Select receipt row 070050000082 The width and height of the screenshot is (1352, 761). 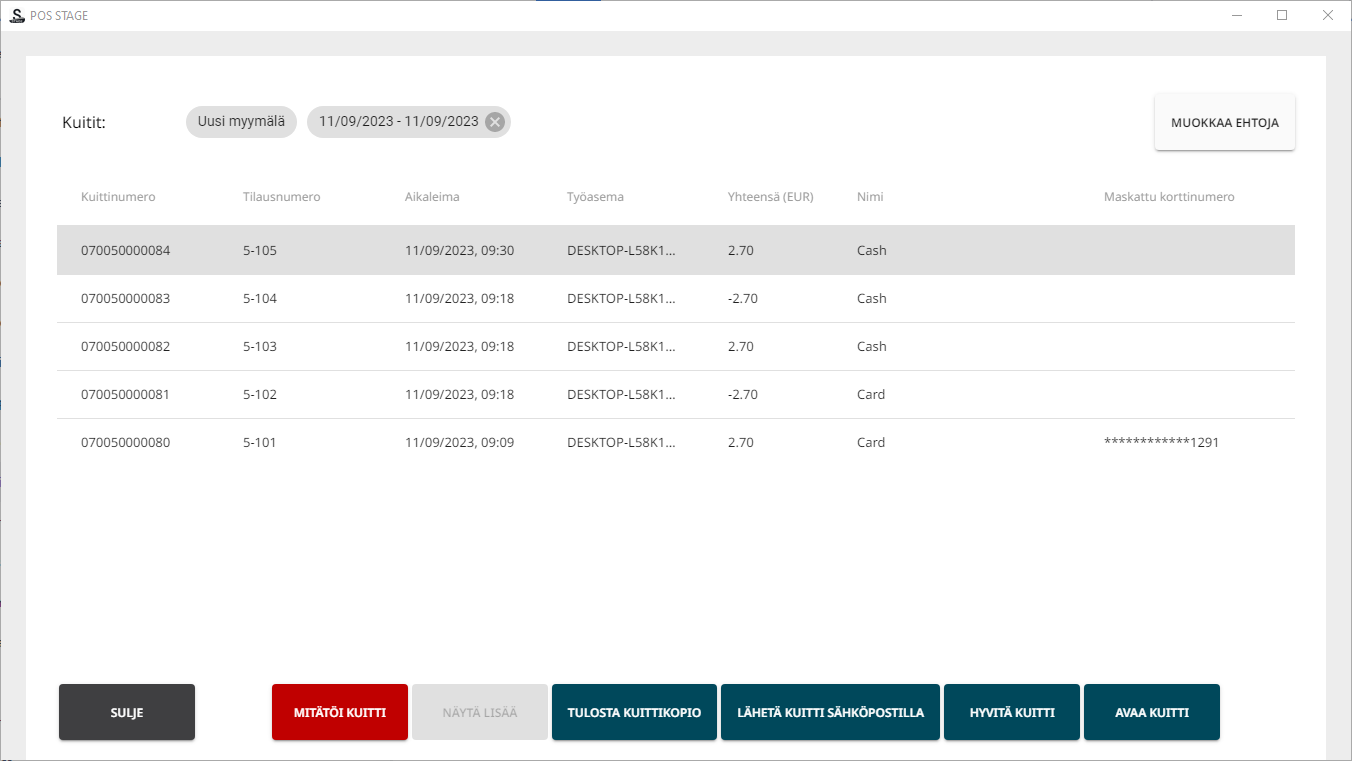pyautogui.click(x=126, y=346)
